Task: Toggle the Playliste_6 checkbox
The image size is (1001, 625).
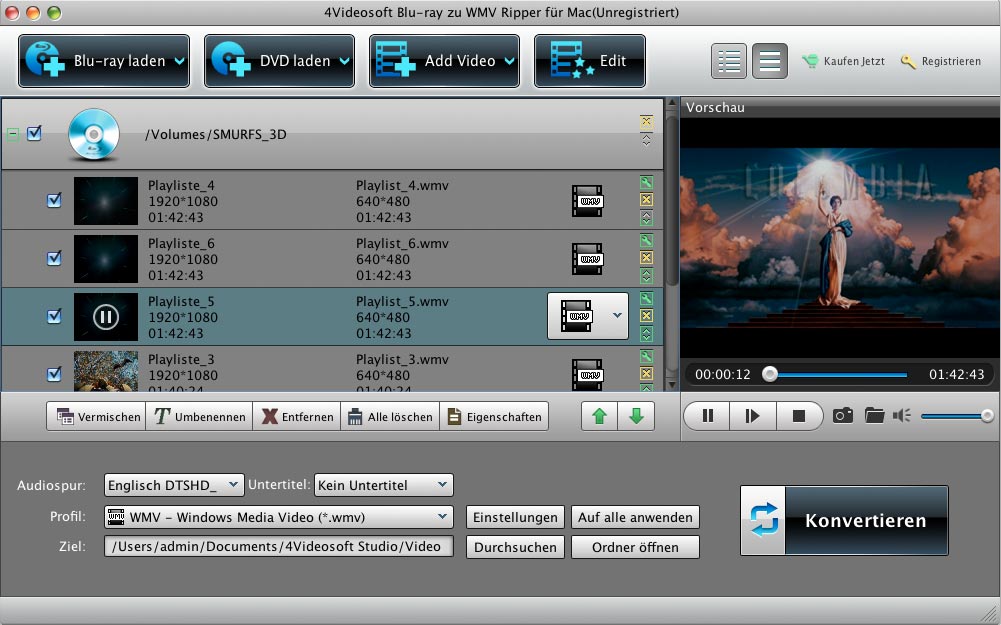Action: (55, 259)
